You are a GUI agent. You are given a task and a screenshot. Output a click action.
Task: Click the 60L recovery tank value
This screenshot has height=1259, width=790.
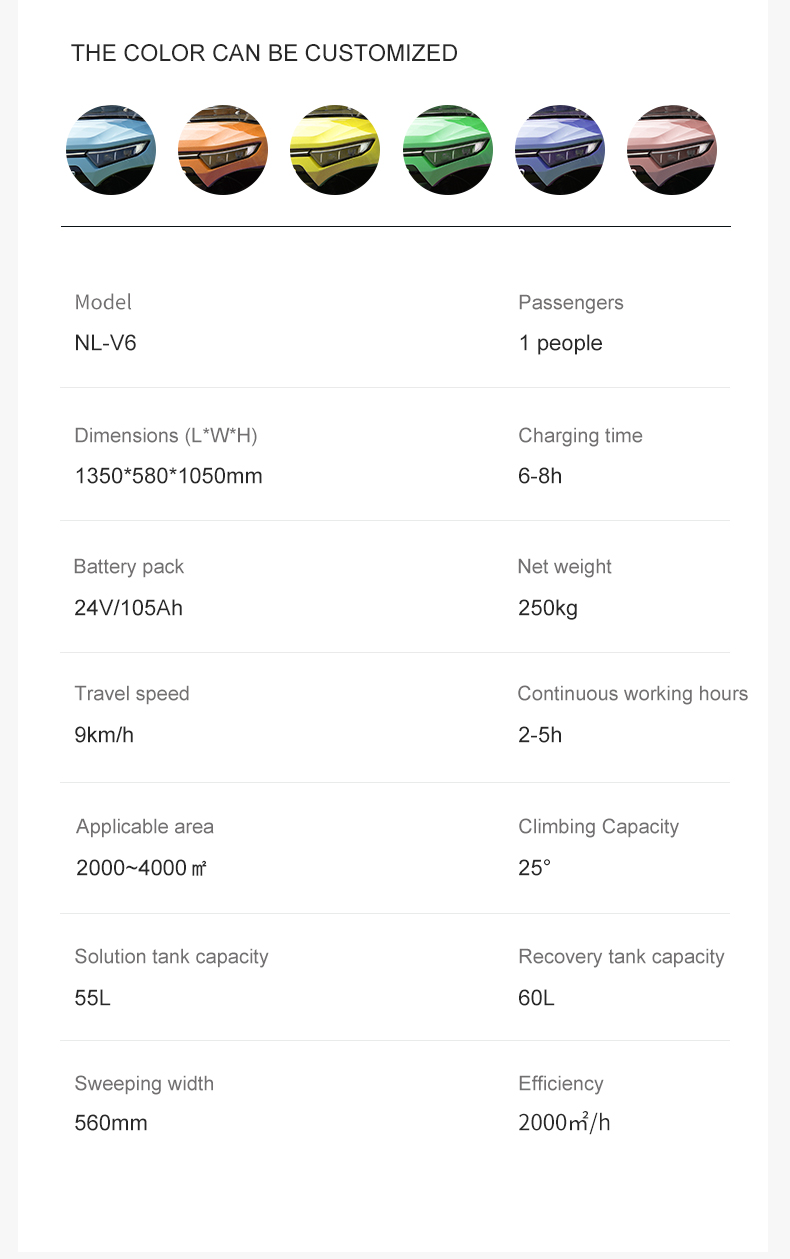pyautogui.click(x=536, y=998)
